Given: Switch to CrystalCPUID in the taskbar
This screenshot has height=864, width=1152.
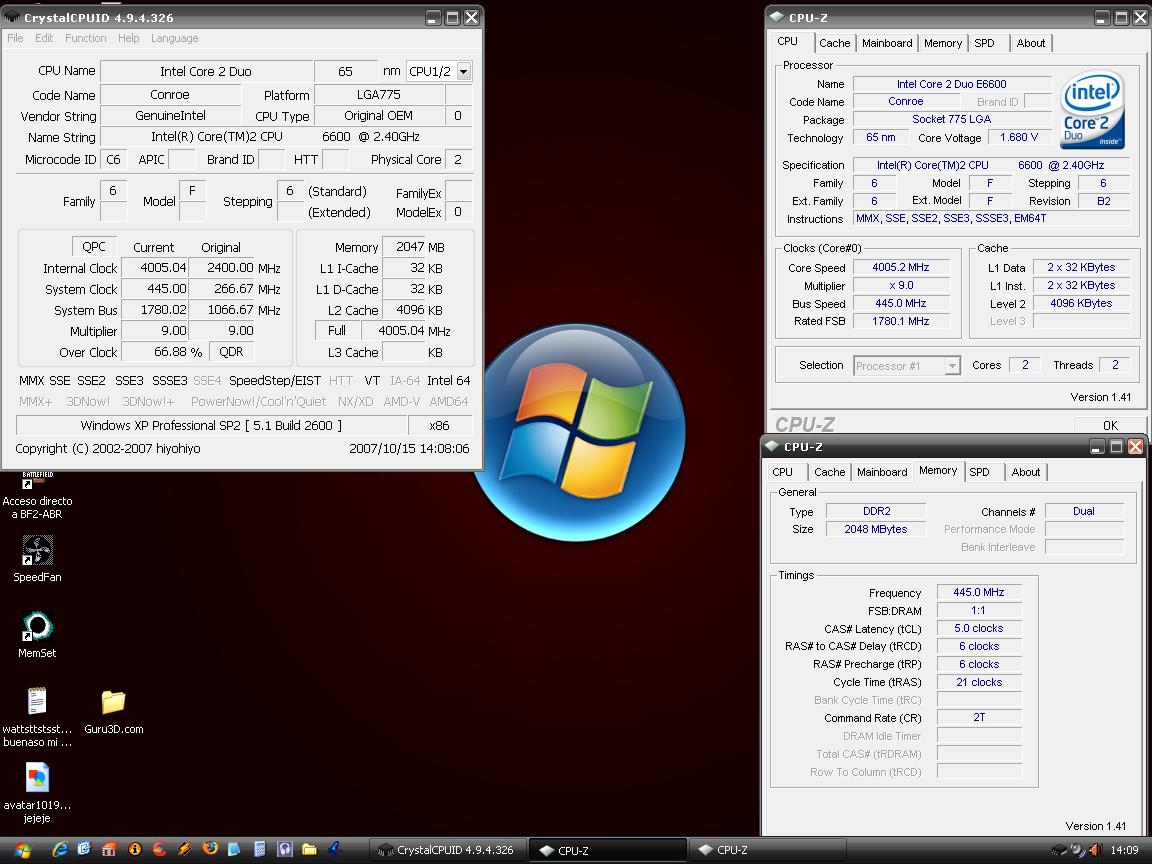Looking at the screenshot, I should pyautogui.click(x=447, y=850).
